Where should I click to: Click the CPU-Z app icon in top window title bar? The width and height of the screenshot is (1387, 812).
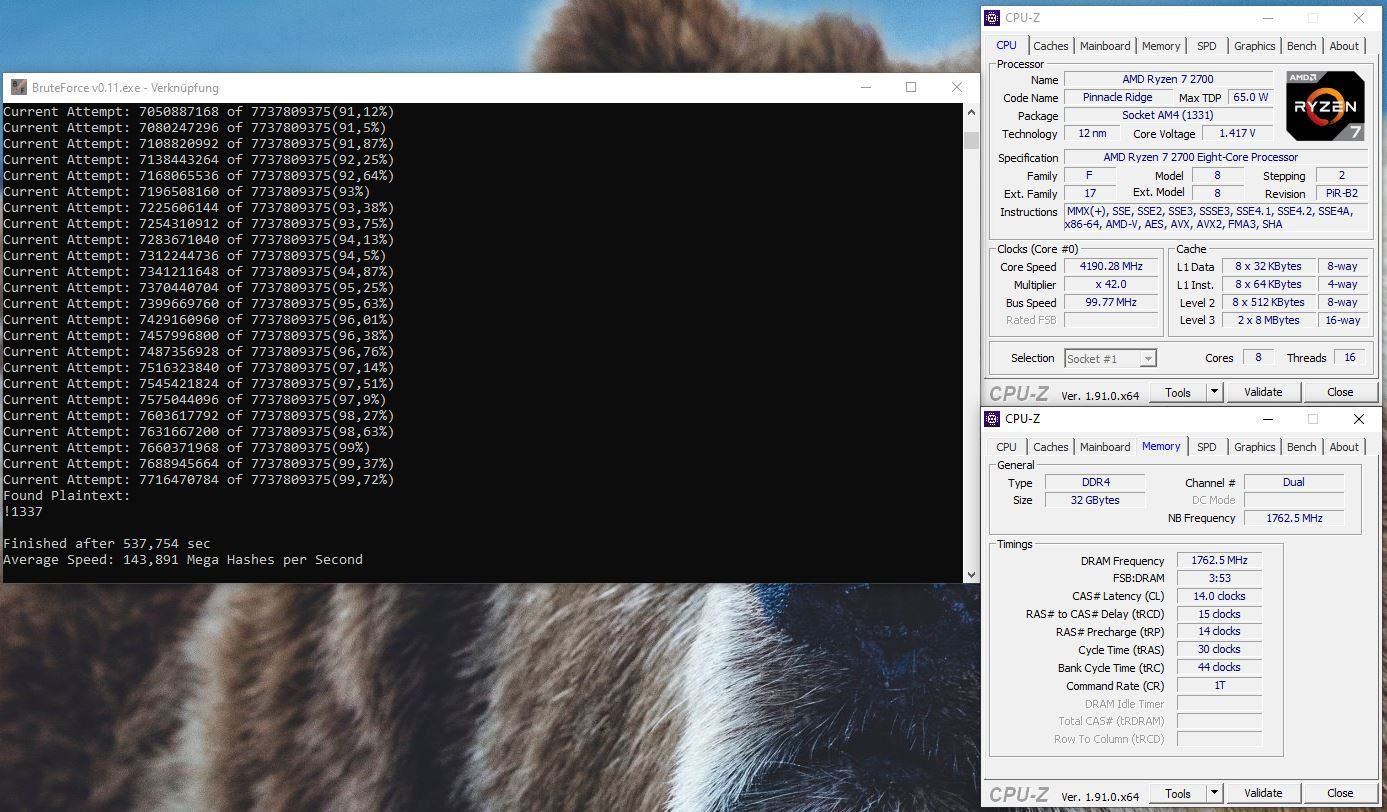tap(992, 18)
